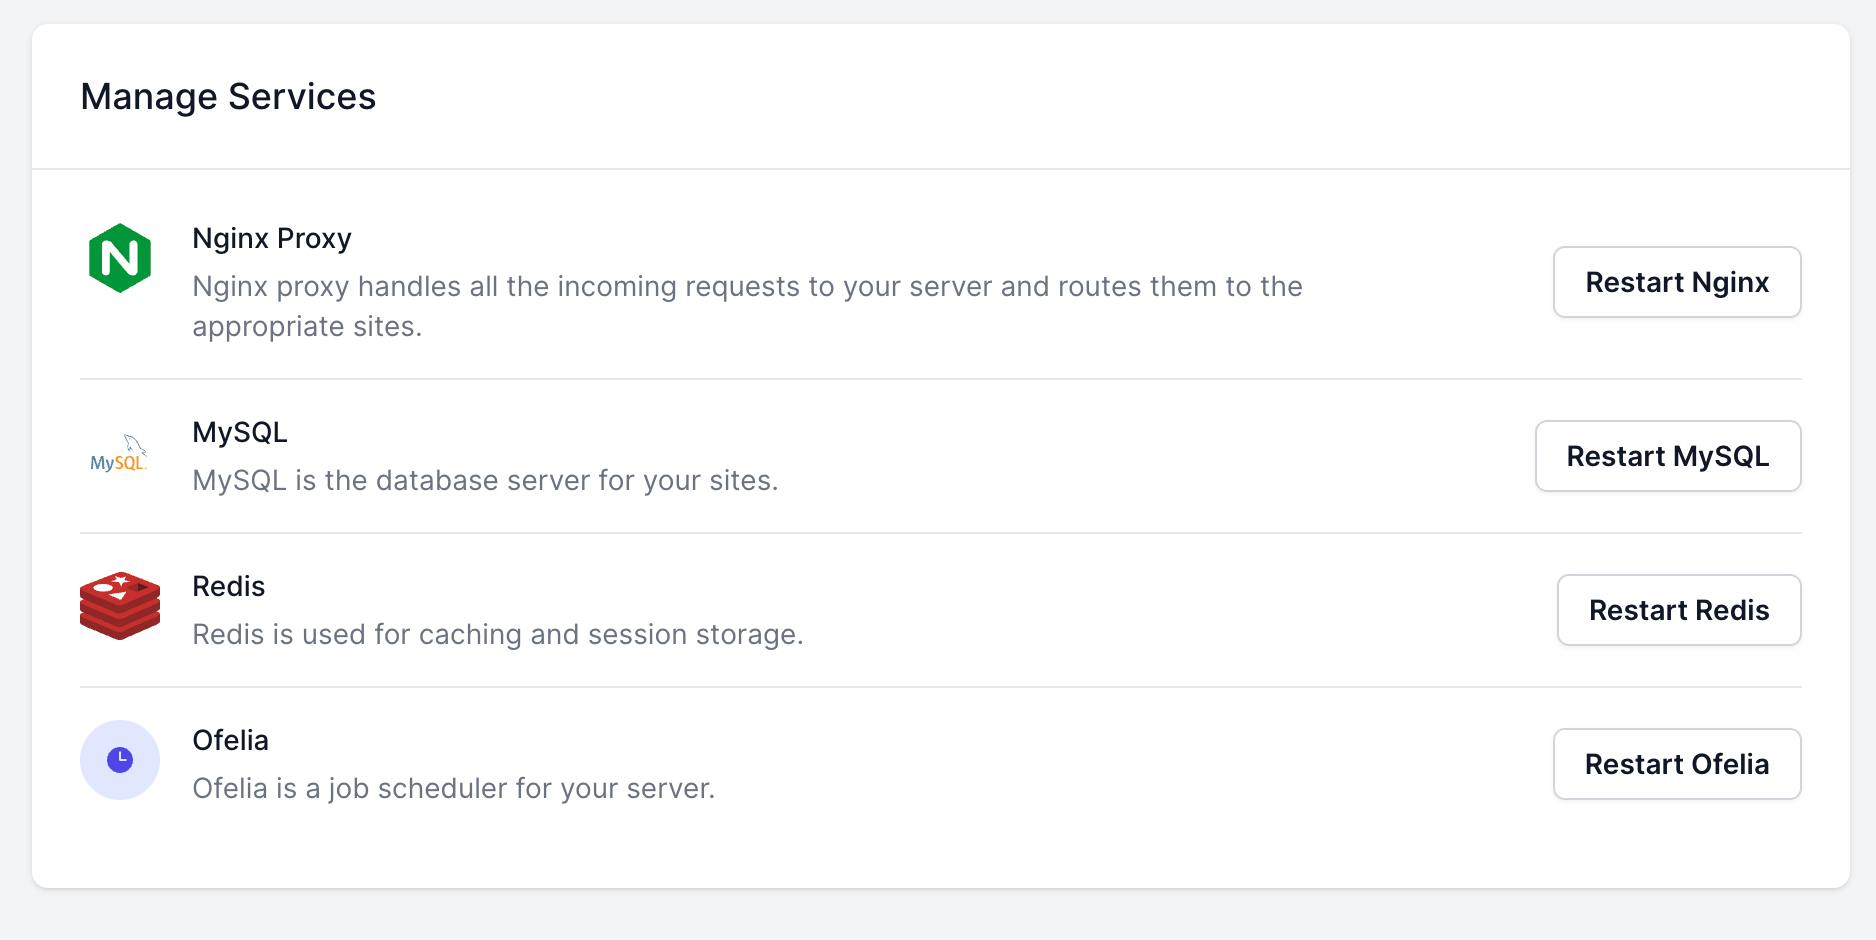This screenshot has width=1876, height=940.
Task: Click the Ofelia clock icon
Action: 120,760
